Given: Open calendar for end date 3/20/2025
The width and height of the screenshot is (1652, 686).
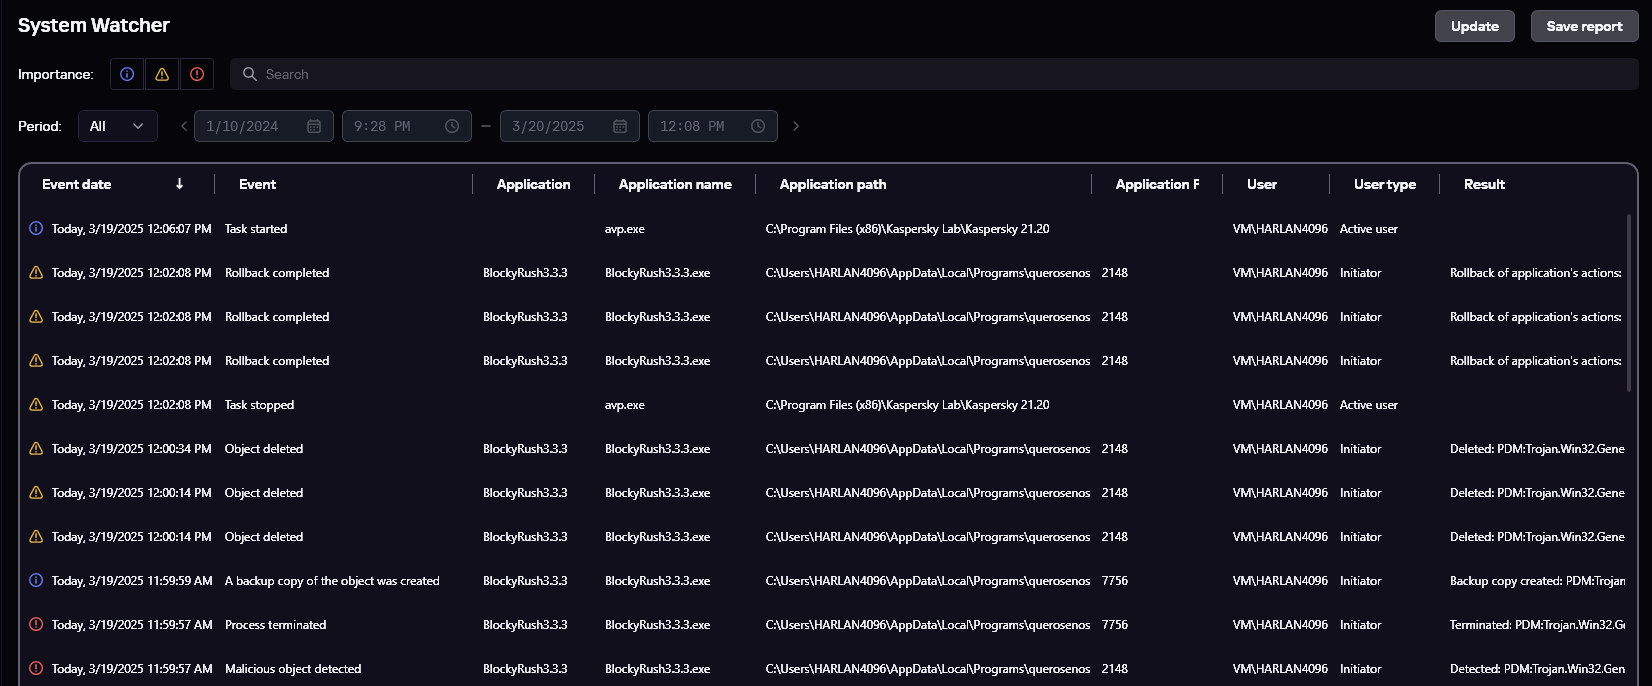Looking at the screenshot, I should tap(620, 126).
